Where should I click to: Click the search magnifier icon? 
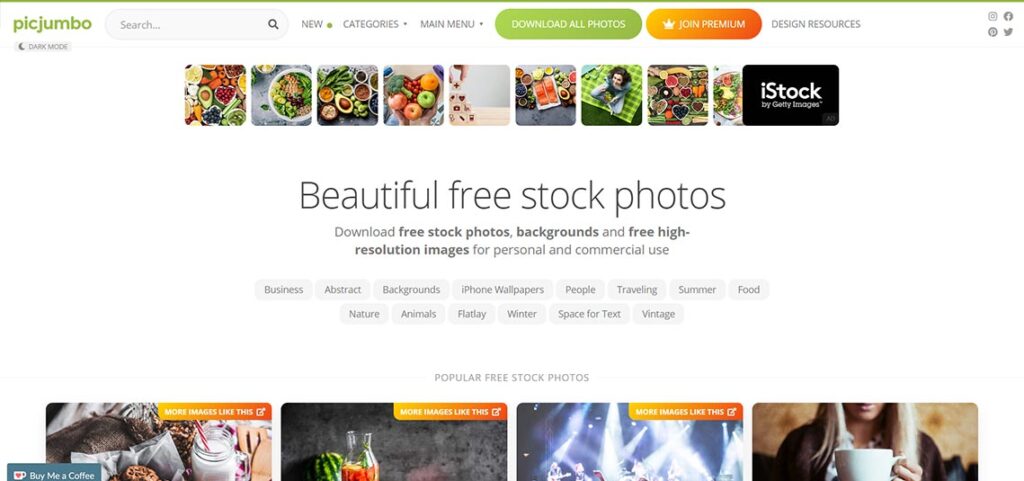point(273,24)
